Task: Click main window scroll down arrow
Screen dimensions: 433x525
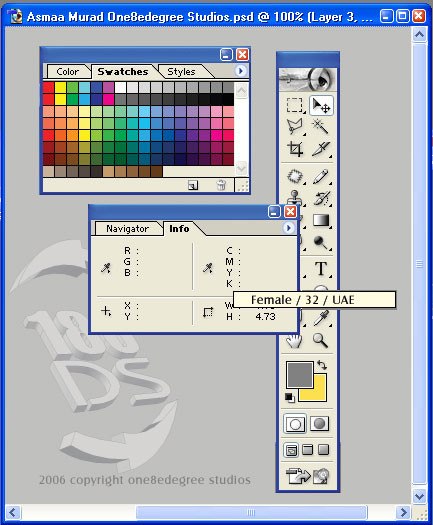Action: click(420, 496)
